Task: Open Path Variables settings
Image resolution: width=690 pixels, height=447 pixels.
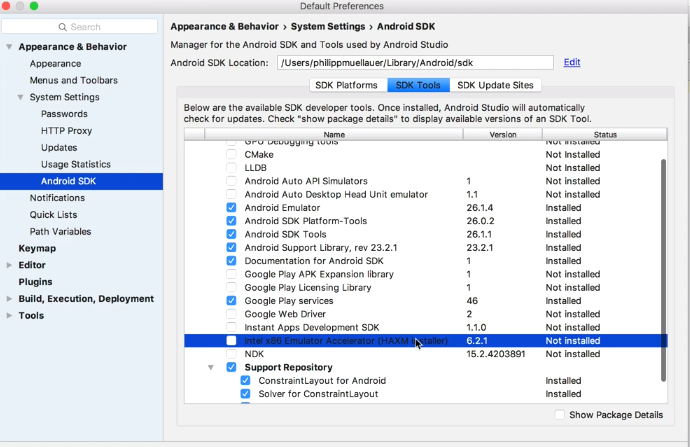Action: coord(60,231)
